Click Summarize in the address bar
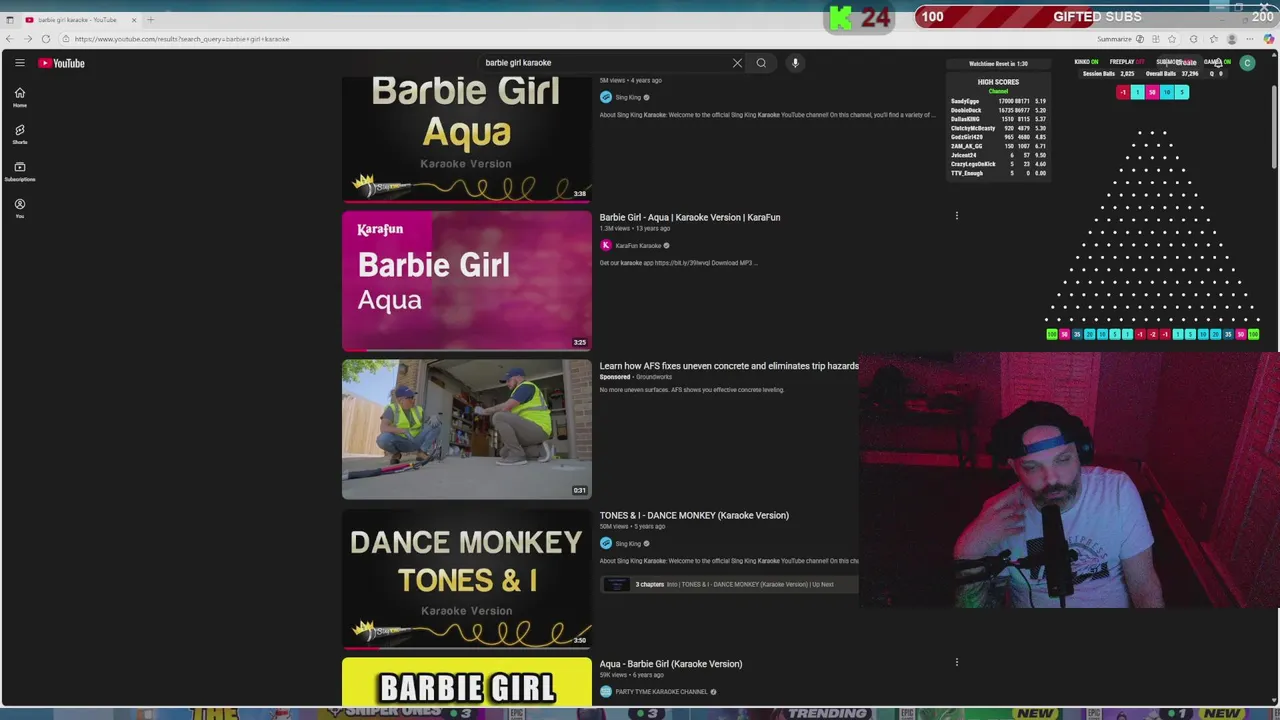 [1114, 39]
